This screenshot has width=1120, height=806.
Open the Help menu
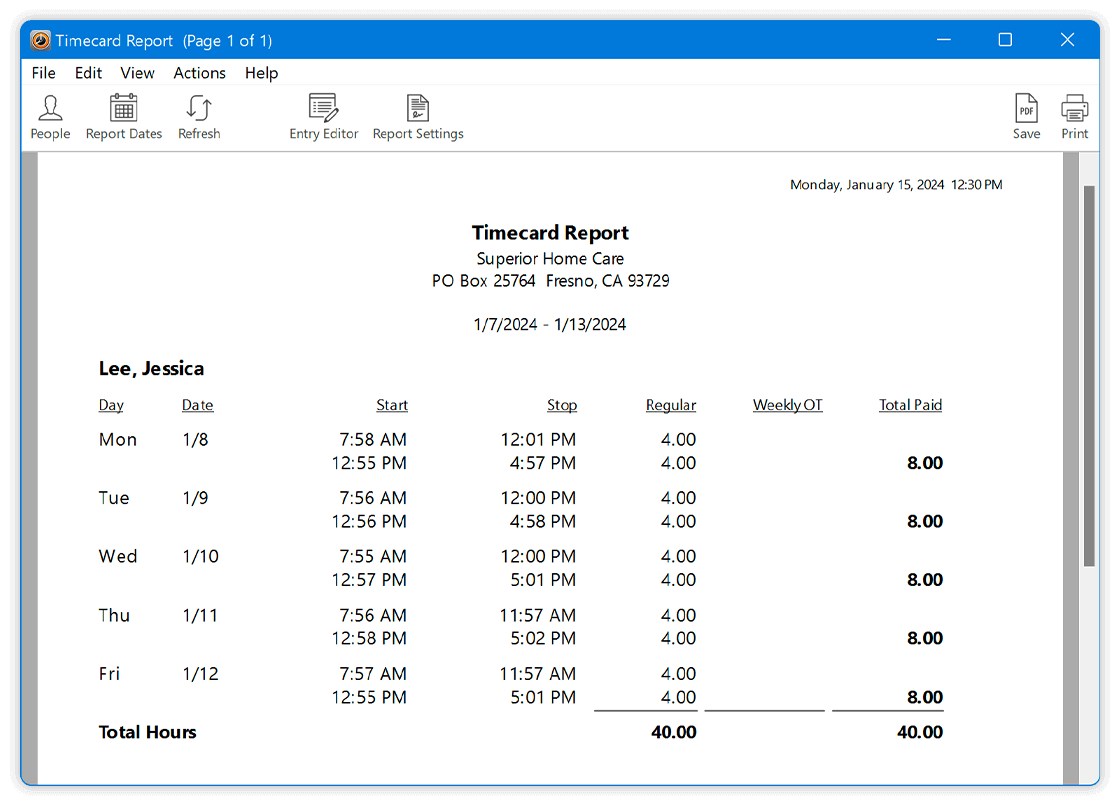click(x=261, y=72)
